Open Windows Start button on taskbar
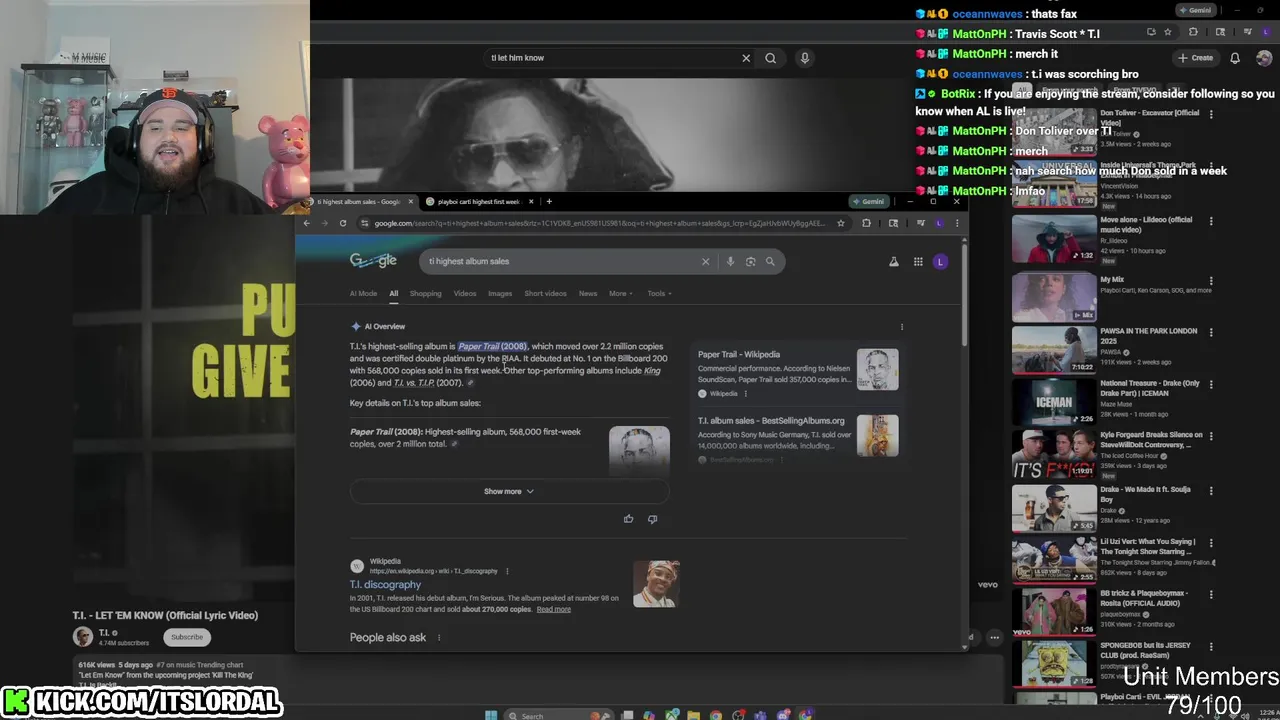 [491, 715]
